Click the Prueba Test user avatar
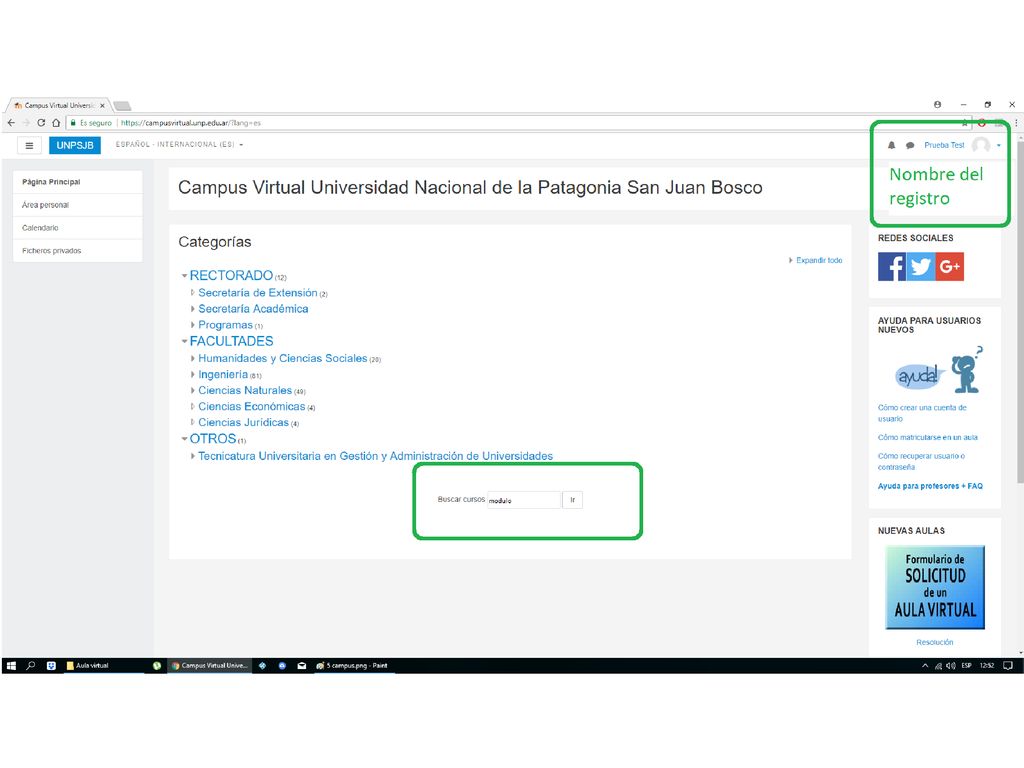The image size is (1024, 768). click(981, 145)
